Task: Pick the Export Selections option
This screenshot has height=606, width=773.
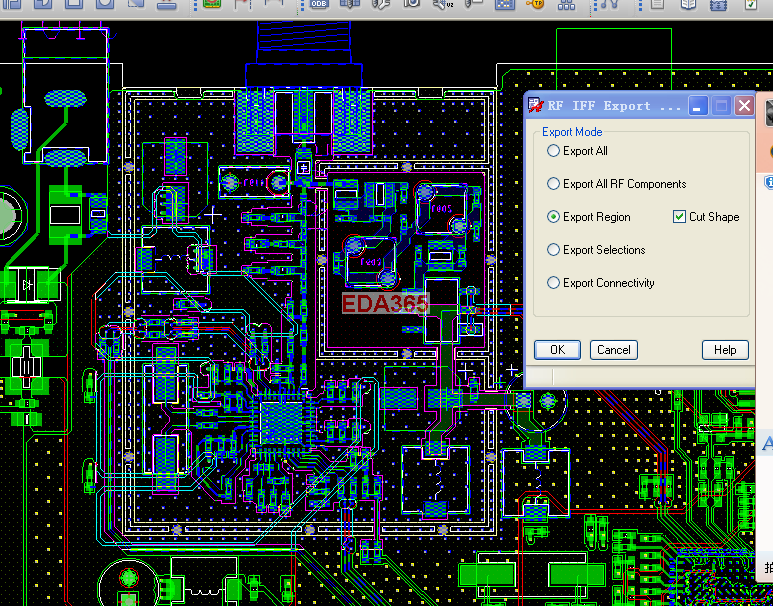Action: click(554, 250)
